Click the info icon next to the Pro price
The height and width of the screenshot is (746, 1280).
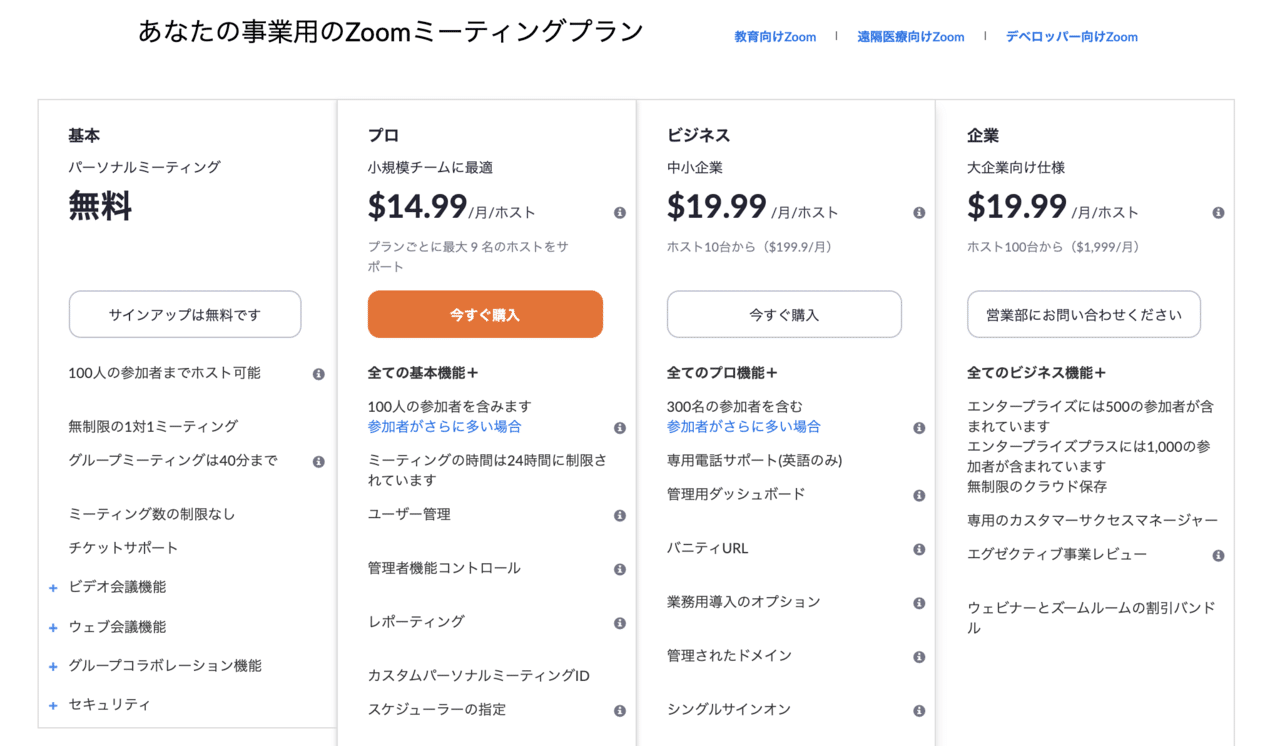click(620, 212)
